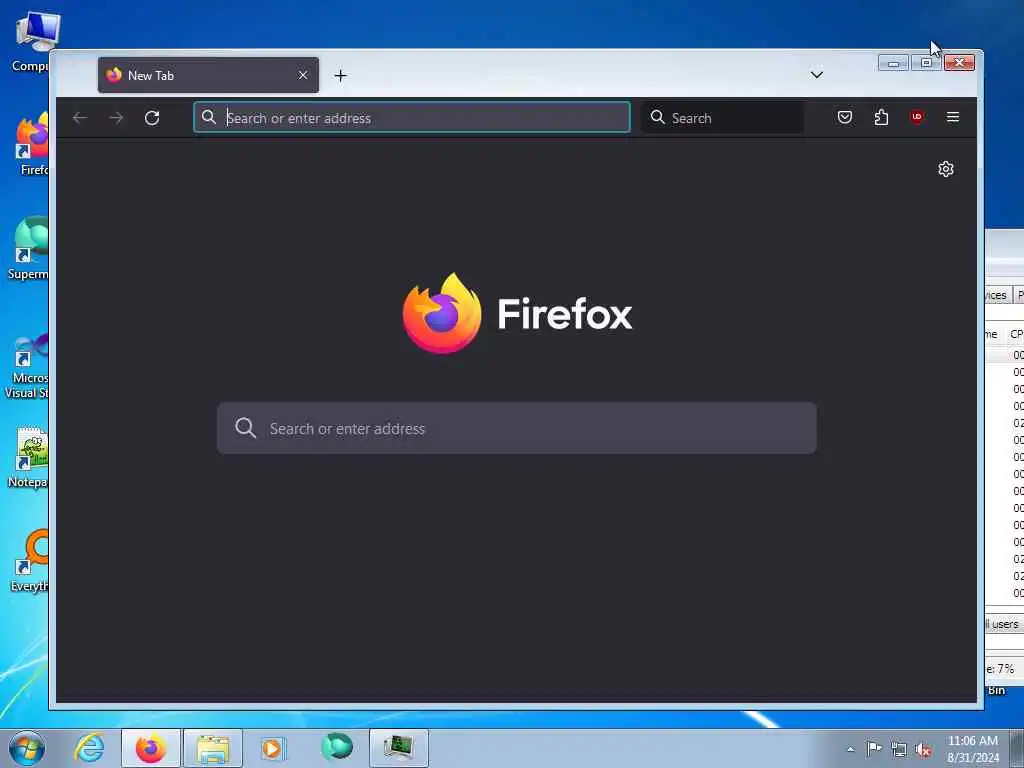Open the Extensions puzzle icon
1024x768 pixels.
[881, 118]
